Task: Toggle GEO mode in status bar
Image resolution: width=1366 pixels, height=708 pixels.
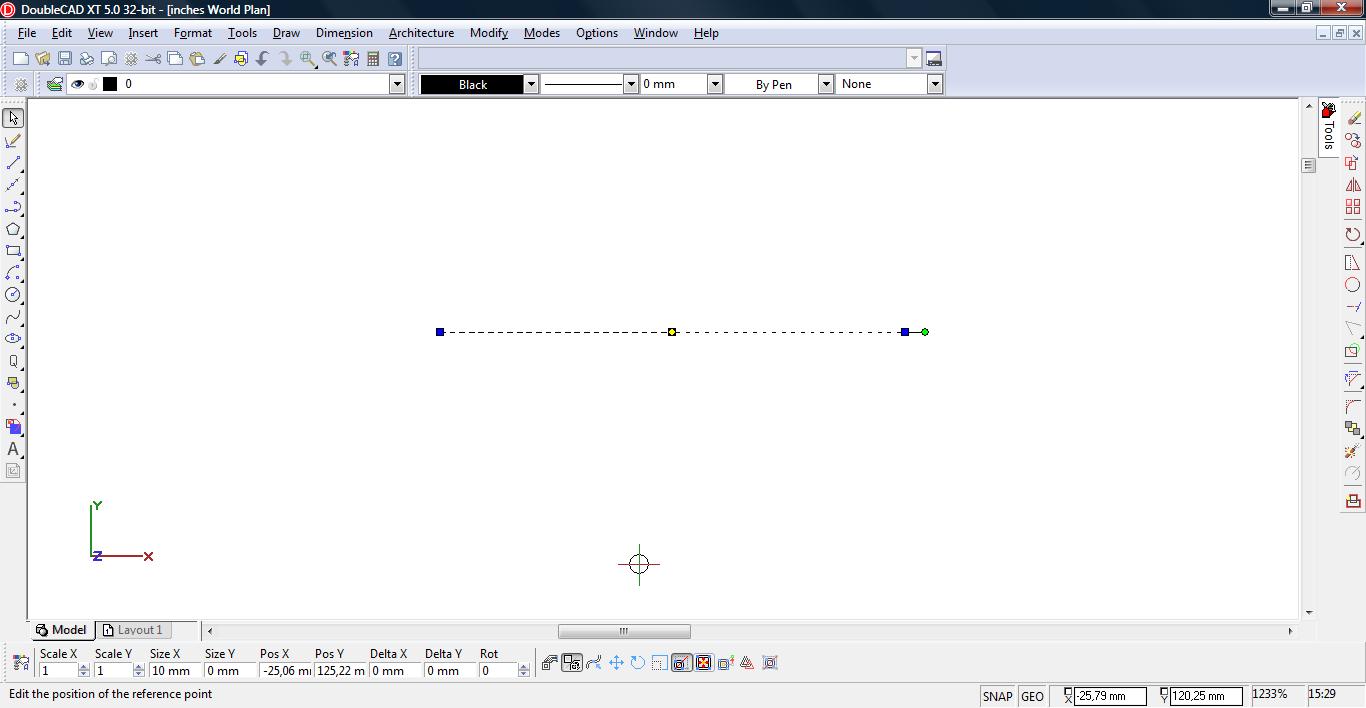Action: tap(1032, 696)
